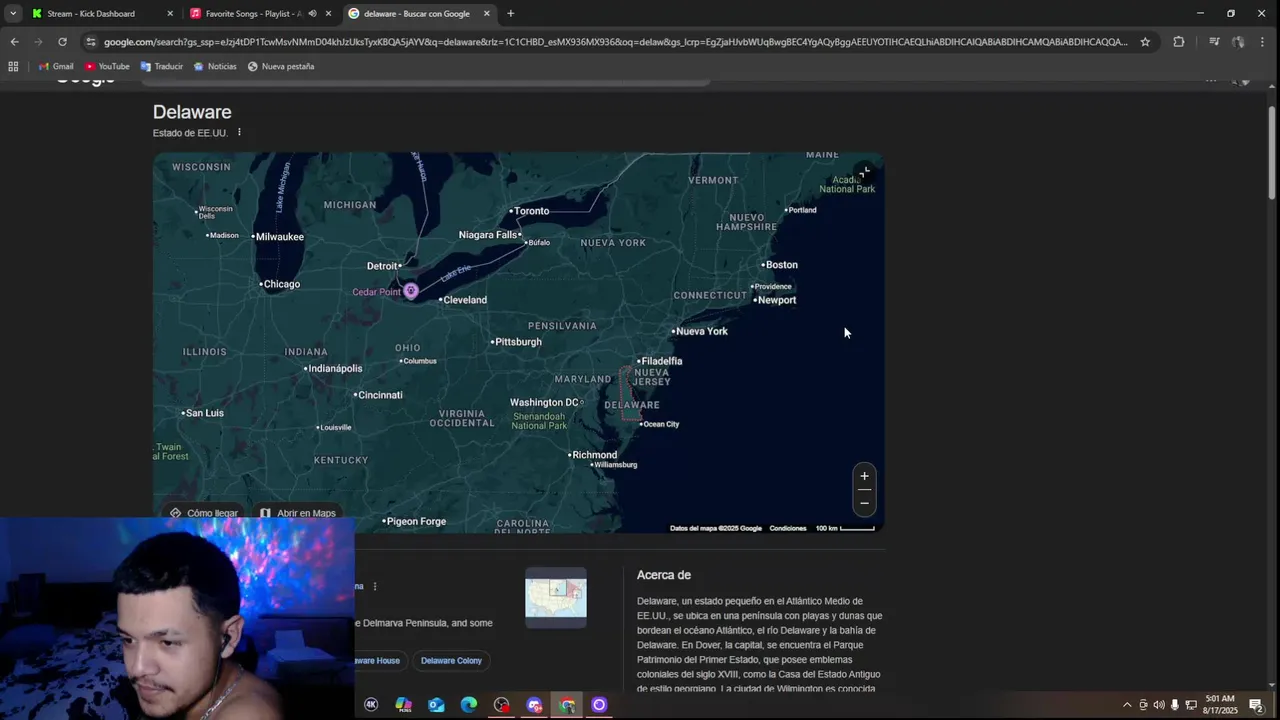
Task: Open the Microsoft Copilot taskbar icon
Action: 404,705
